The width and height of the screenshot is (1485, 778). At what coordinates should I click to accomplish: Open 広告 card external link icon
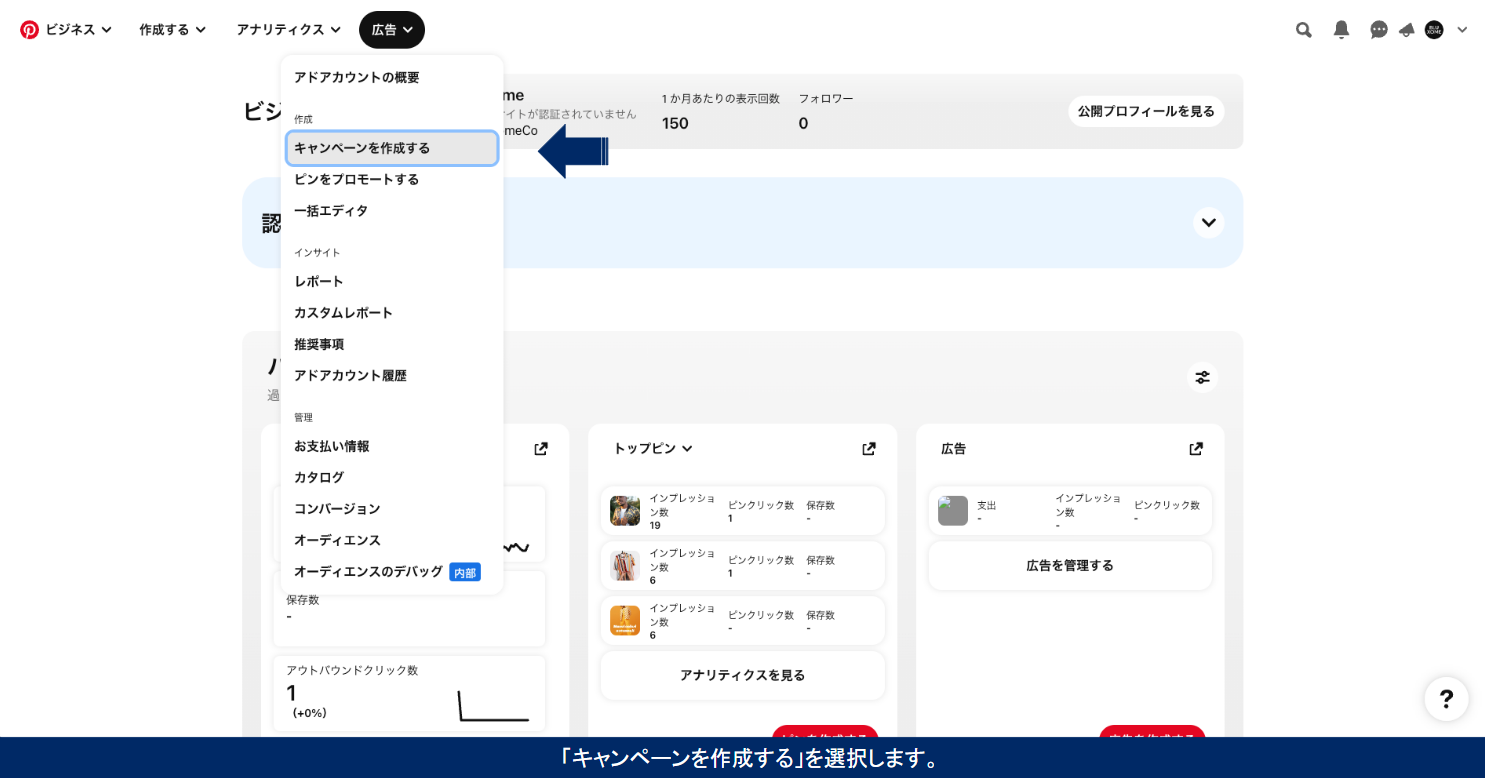(1195, 449)
